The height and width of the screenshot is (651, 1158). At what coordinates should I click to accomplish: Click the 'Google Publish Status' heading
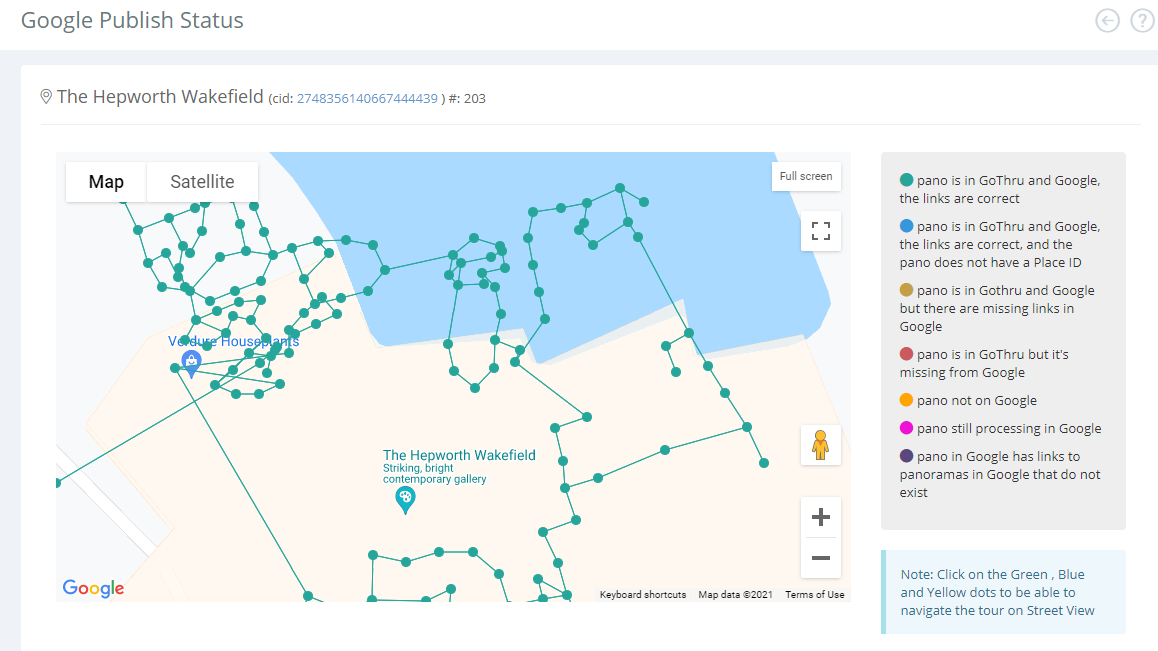point(132,21)
